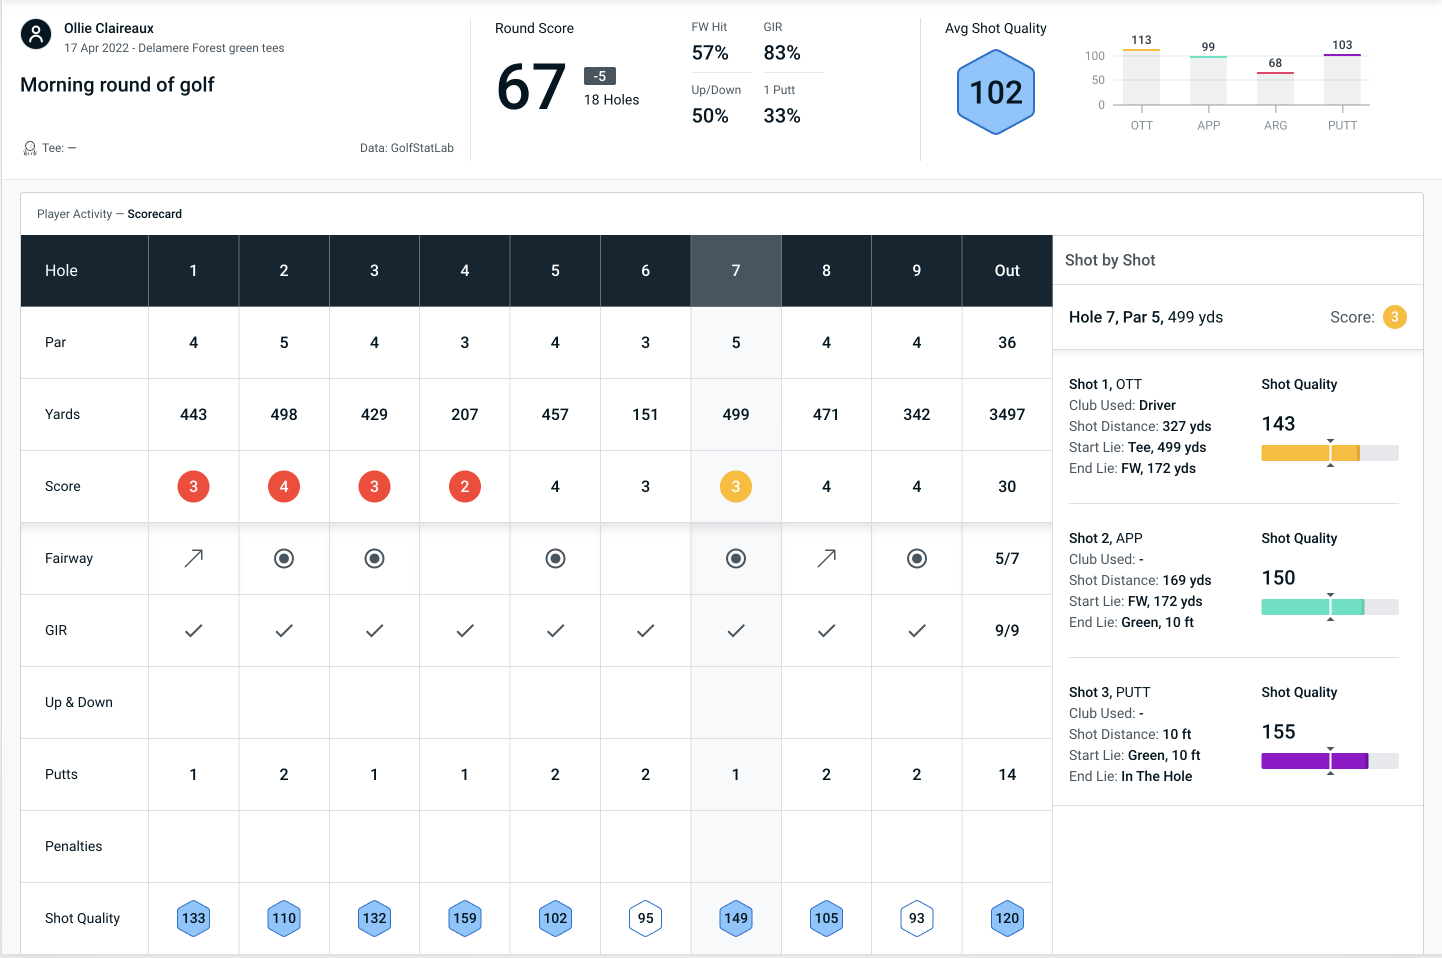Click 1 Putt value 33%
Screen dimensions: 1442x958
(782, 116)
